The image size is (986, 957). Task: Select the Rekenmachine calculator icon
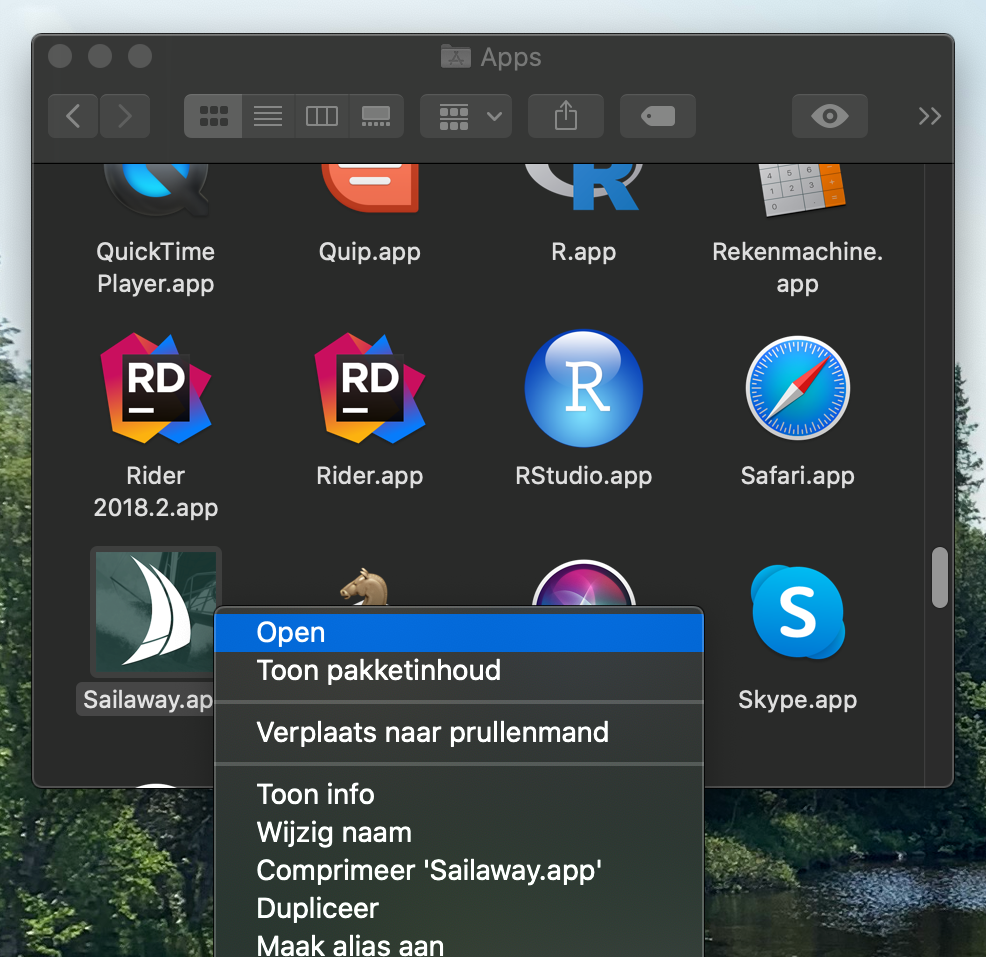click(x=801, y=190)
